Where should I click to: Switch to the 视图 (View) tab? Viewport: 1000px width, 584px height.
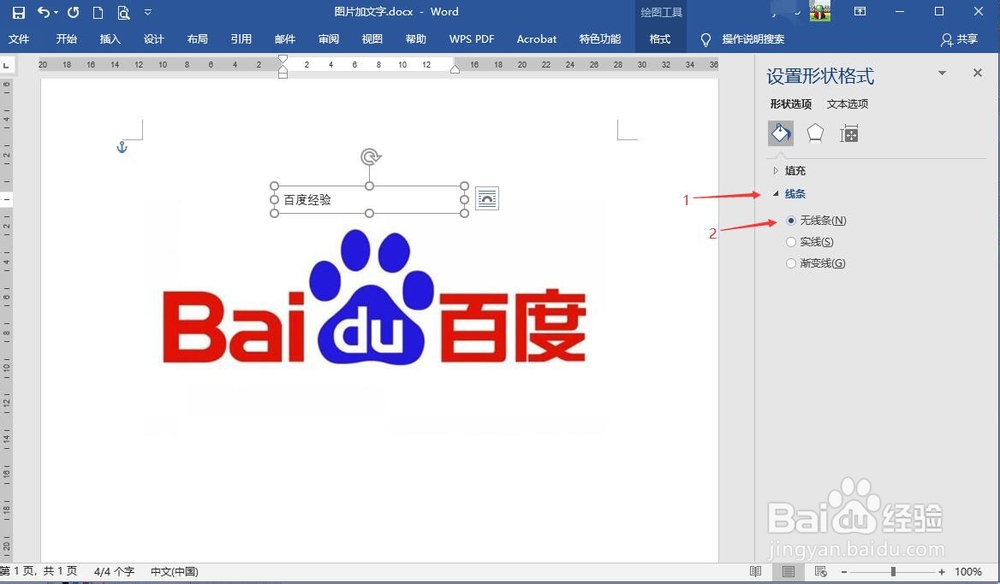(x=372, y=39)
